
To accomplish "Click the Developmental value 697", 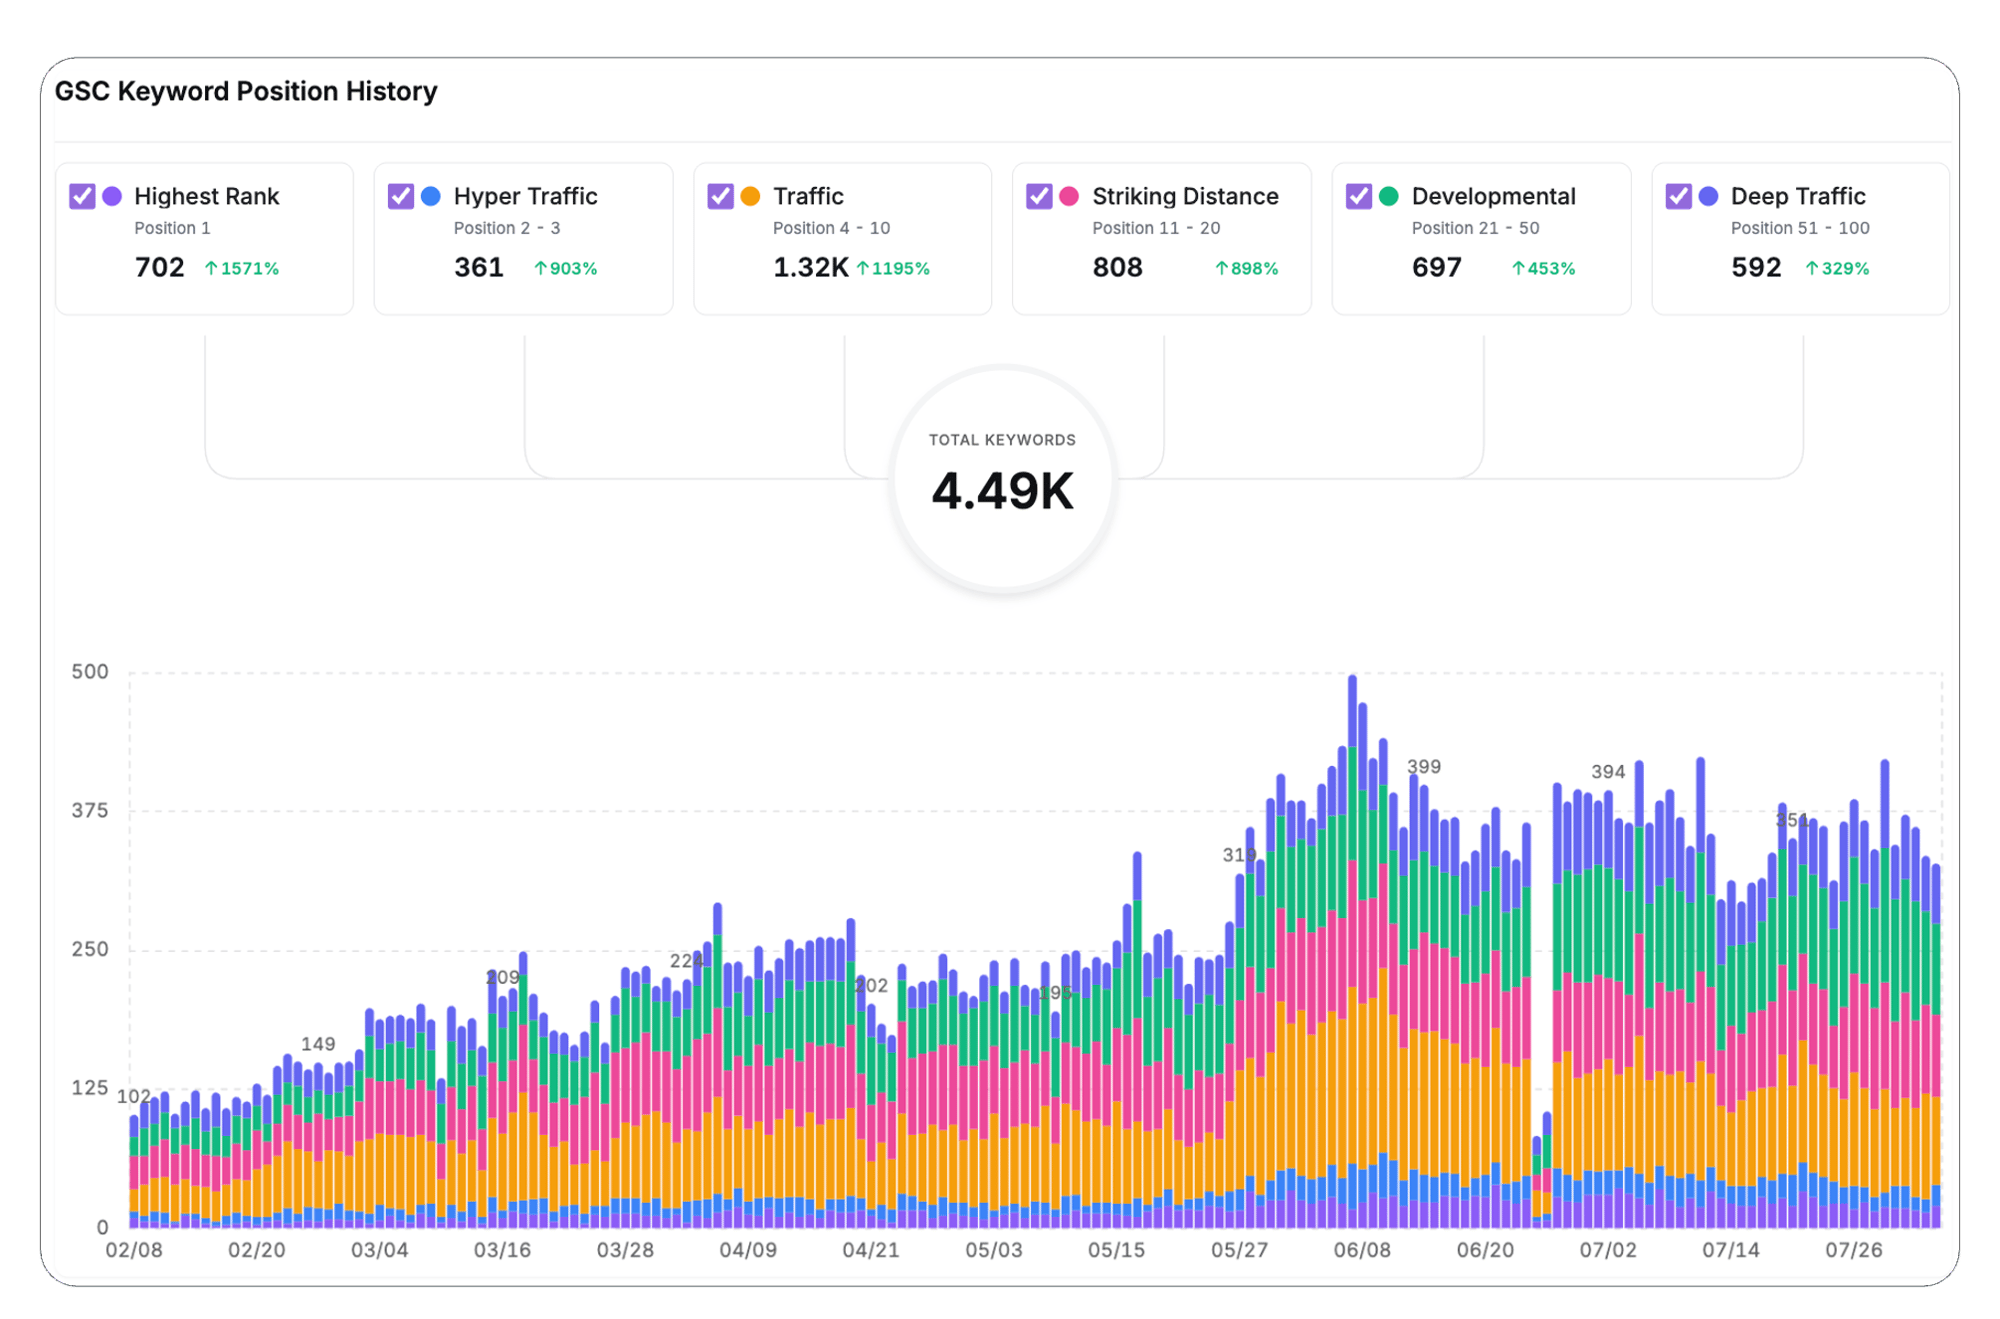I will pos(1437,268).
